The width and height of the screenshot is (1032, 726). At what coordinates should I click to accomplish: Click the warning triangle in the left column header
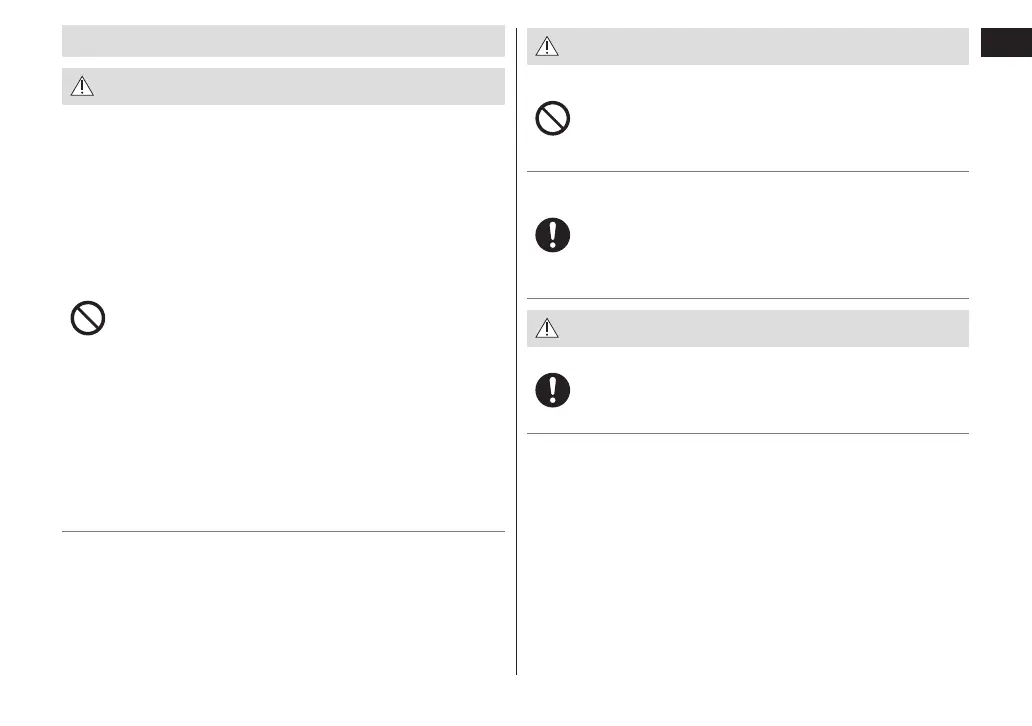(82, 87)
